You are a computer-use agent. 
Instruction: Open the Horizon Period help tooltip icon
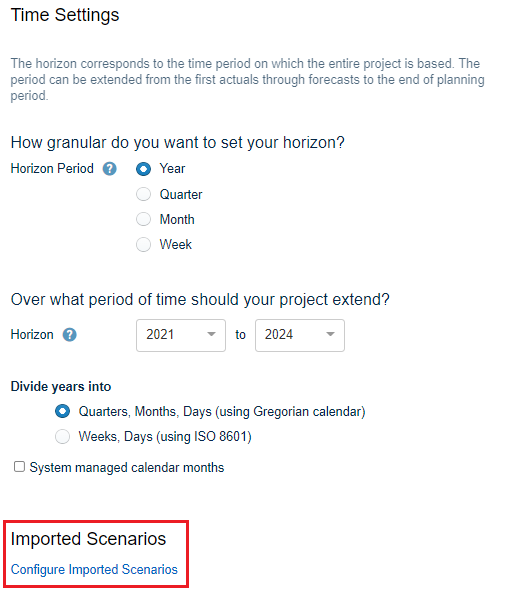(110, 169)
